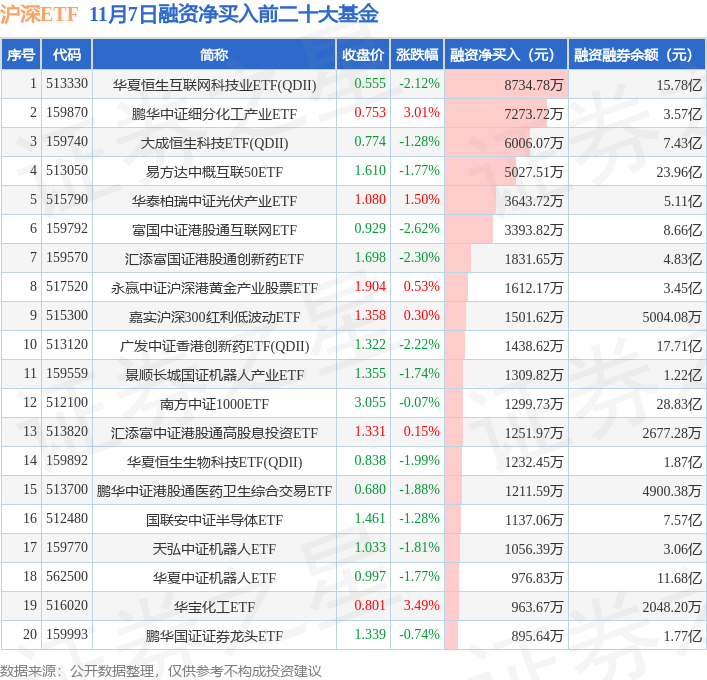Select 华夏中证机器人ETF name
The image size is (707, 680).
tap(214, 578)
